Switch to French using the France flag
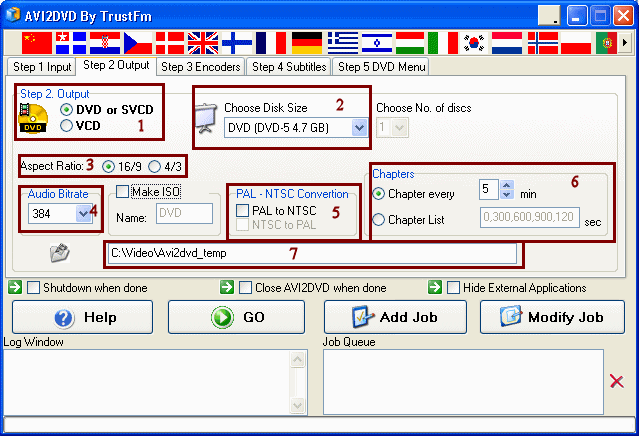 pos(271,43)
